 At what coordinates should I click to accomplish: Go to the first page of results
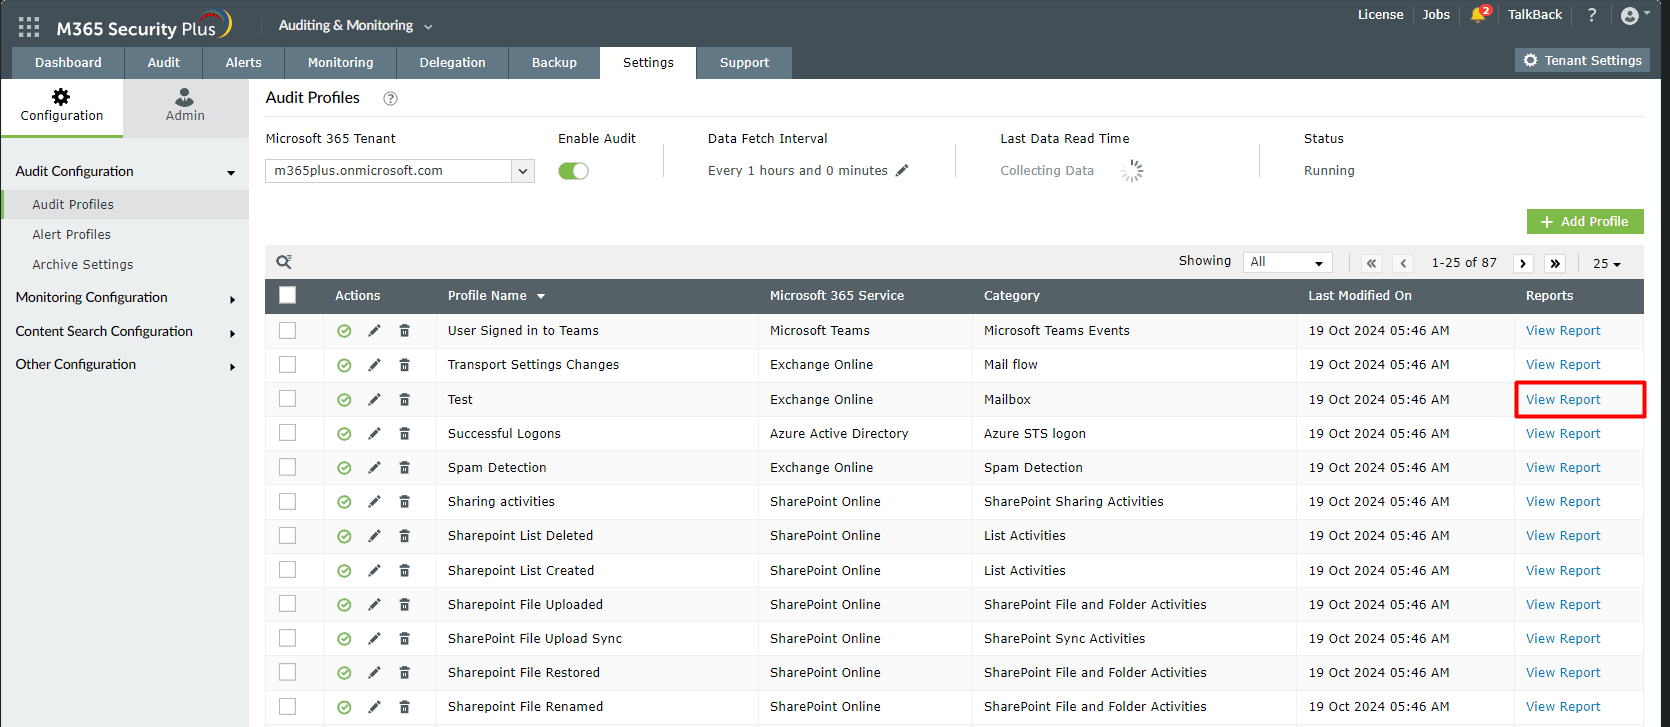click(x=1372, y=263)
